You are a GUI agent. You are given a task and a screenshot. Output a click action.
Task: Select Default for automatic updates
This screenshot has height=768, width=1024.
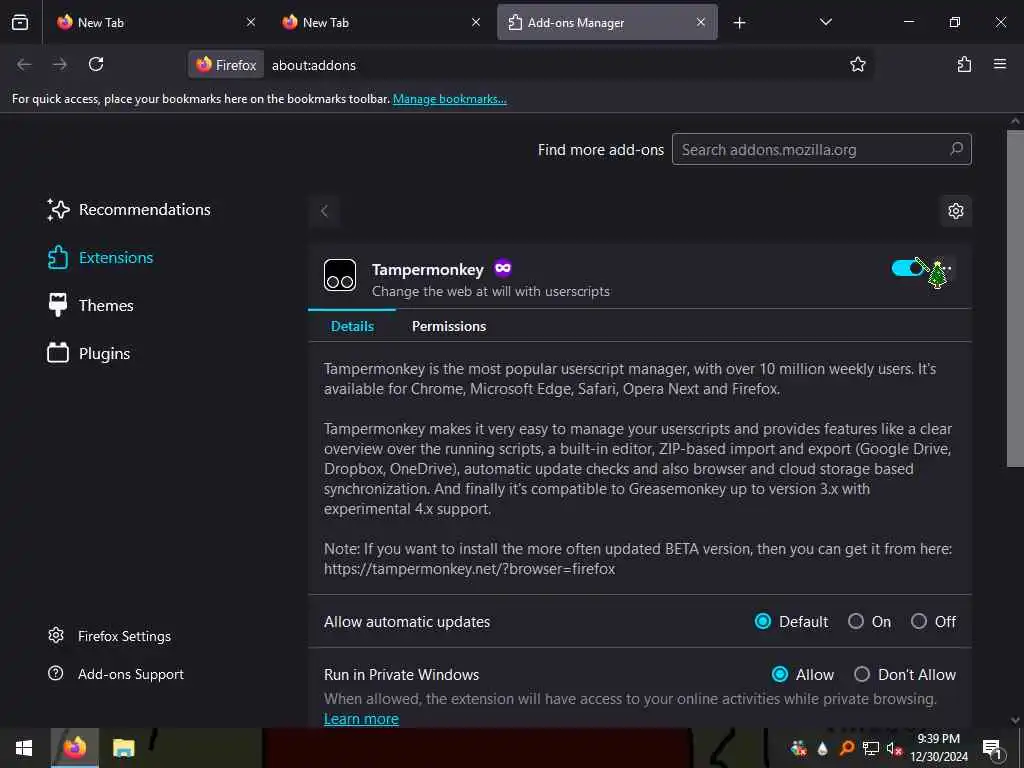tap(762, 621)
